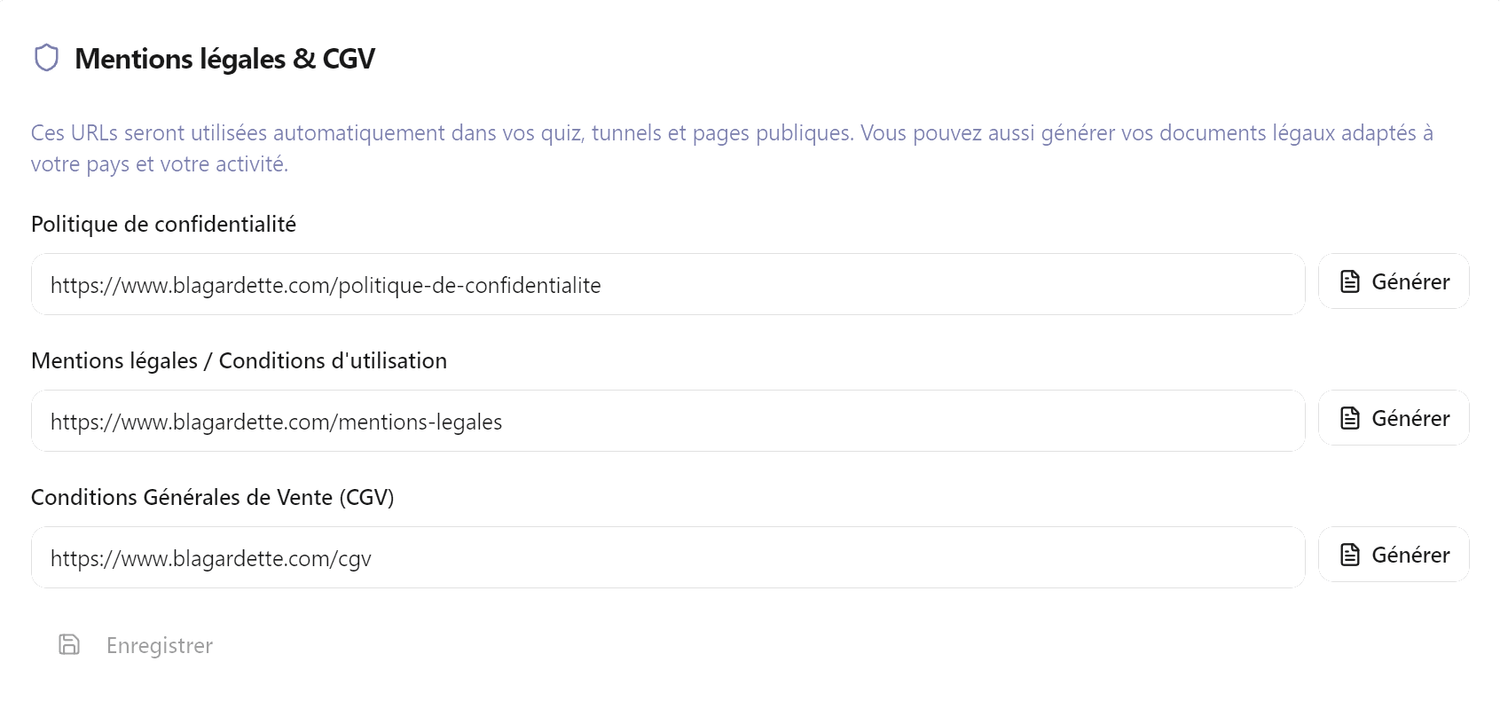The width and height of the screenshot is (1500, 703).
Task: Generate the Mentions légales / Conditions d'utilisation document
Action: click(1393, 418)
